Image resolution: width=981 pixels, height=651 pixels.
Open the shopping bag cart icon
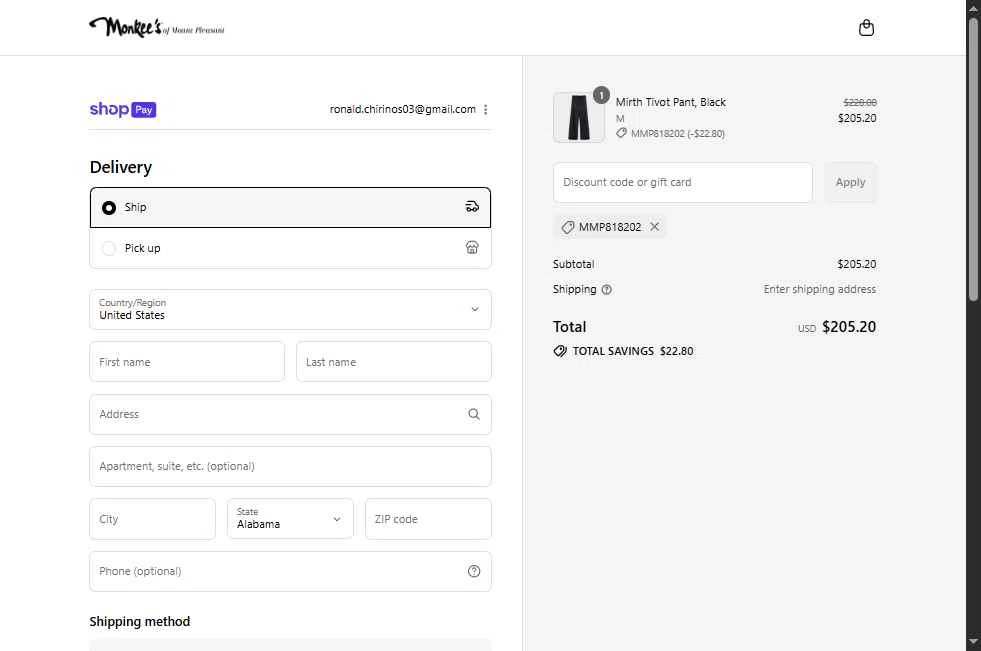click(x=866, y=28)
